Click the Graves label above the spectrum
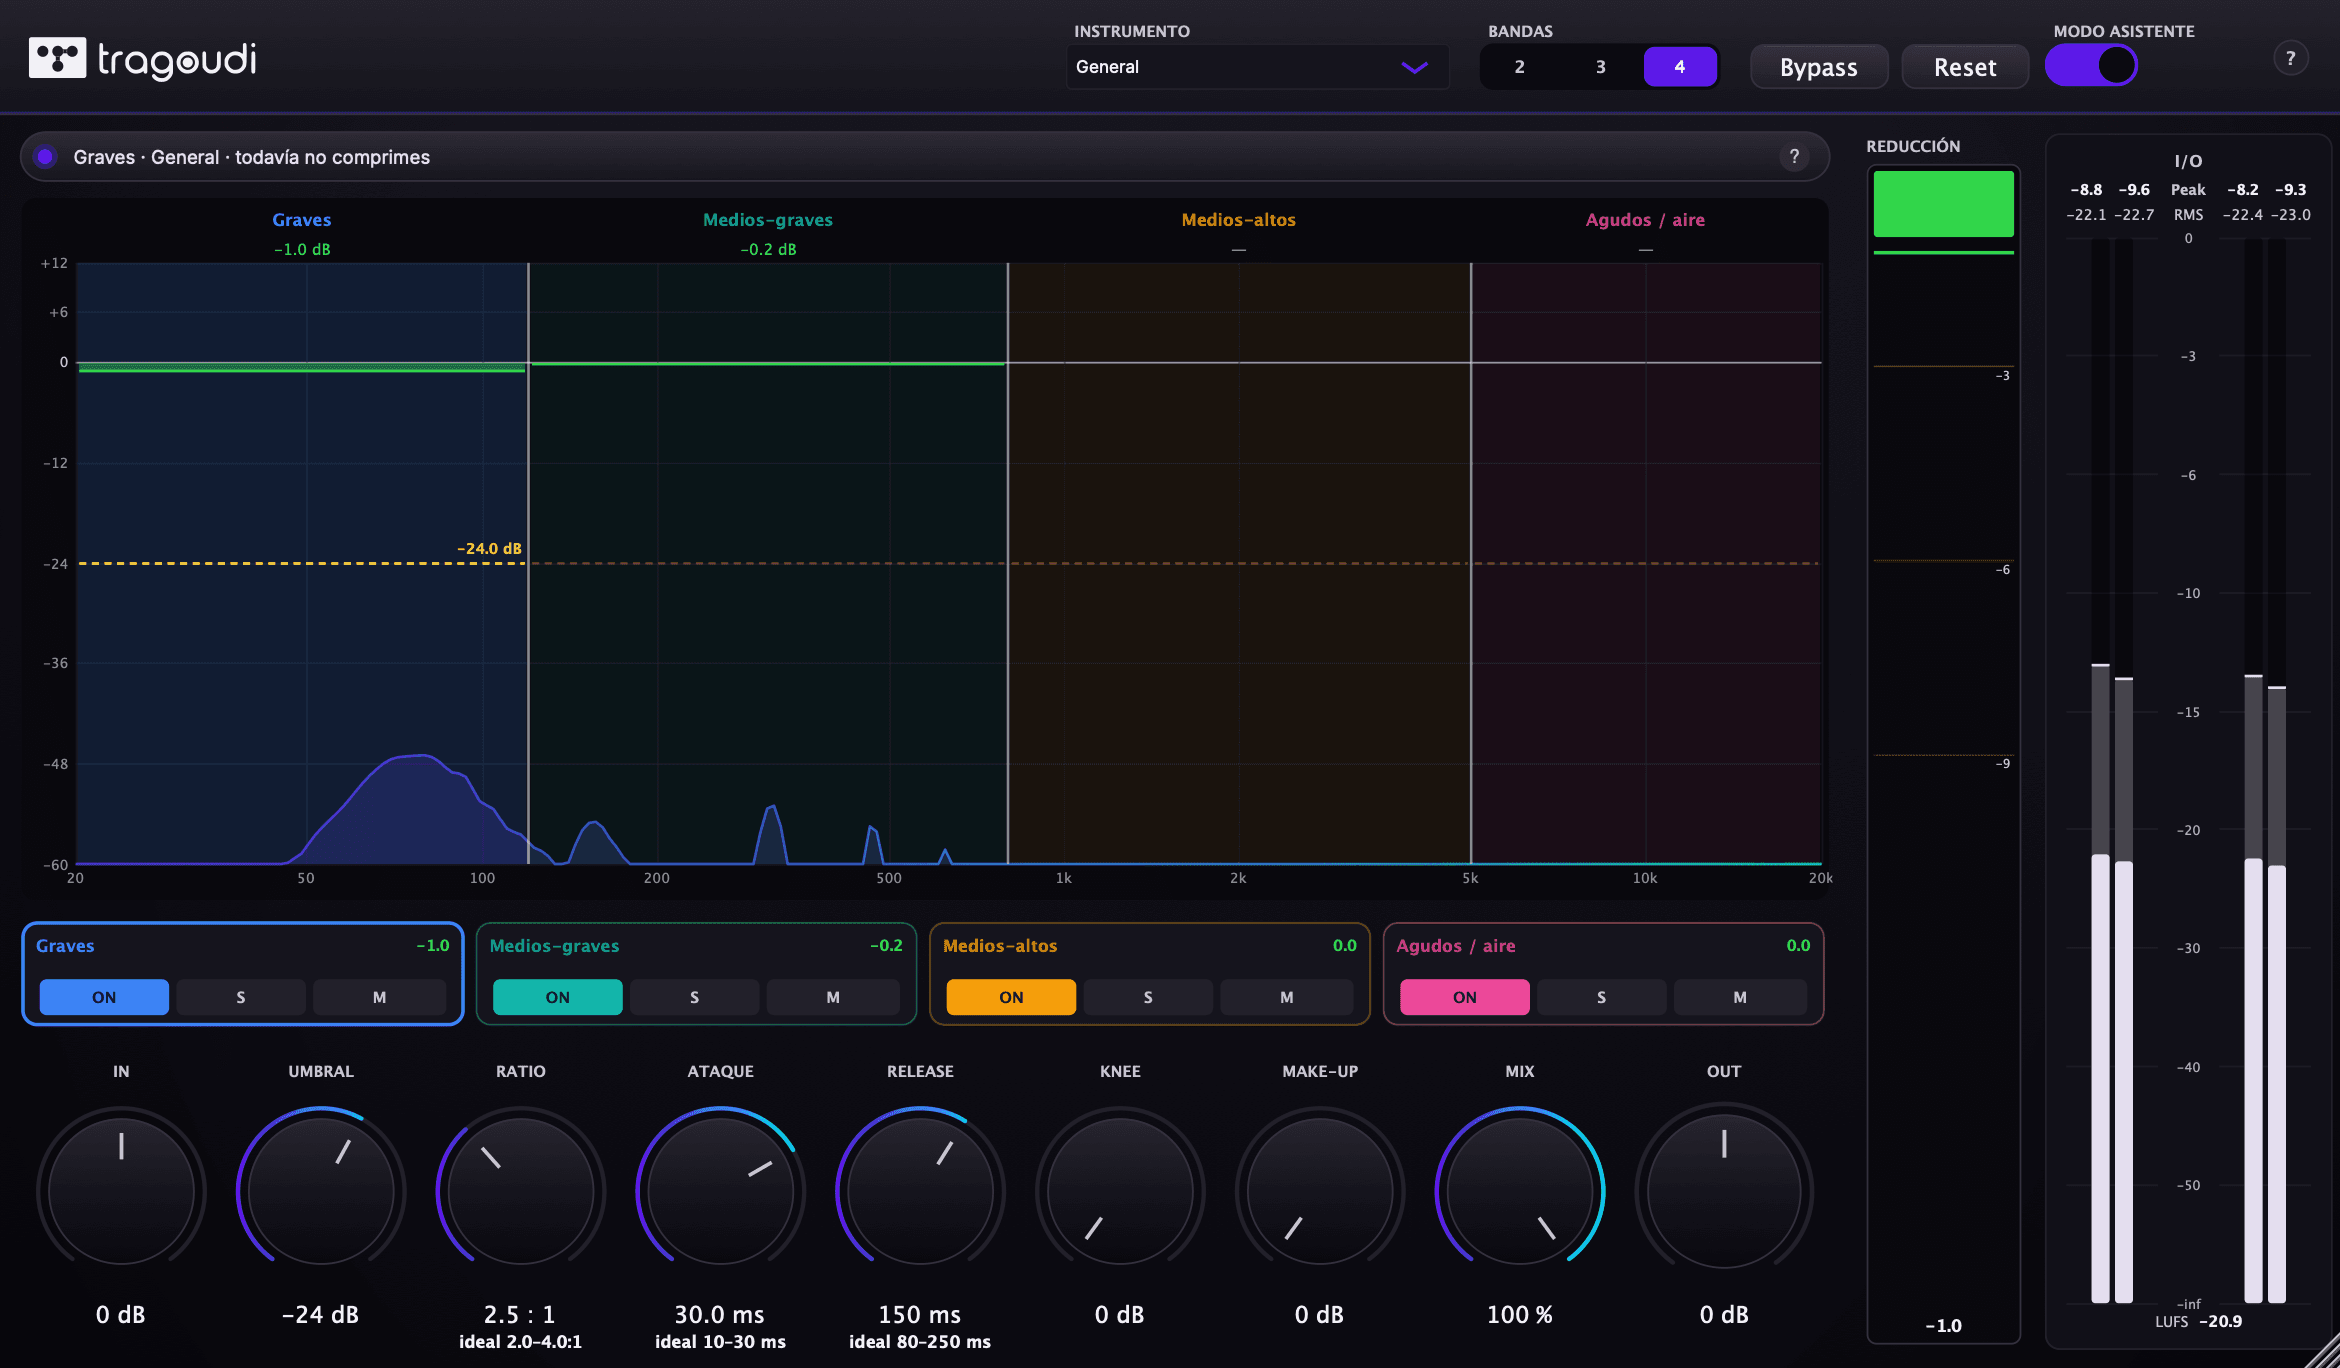The image size is (2340, 1368). tap(301, 220)
